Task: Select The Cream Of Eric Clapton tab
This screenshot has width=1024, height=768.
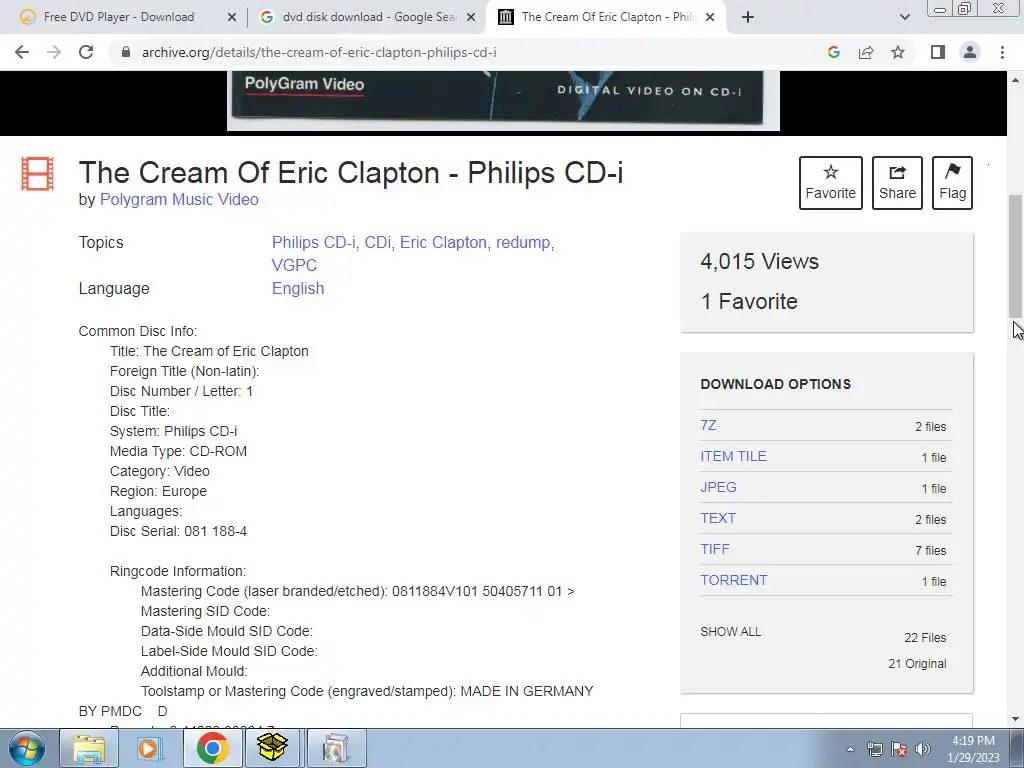Action: click(607, 17)
